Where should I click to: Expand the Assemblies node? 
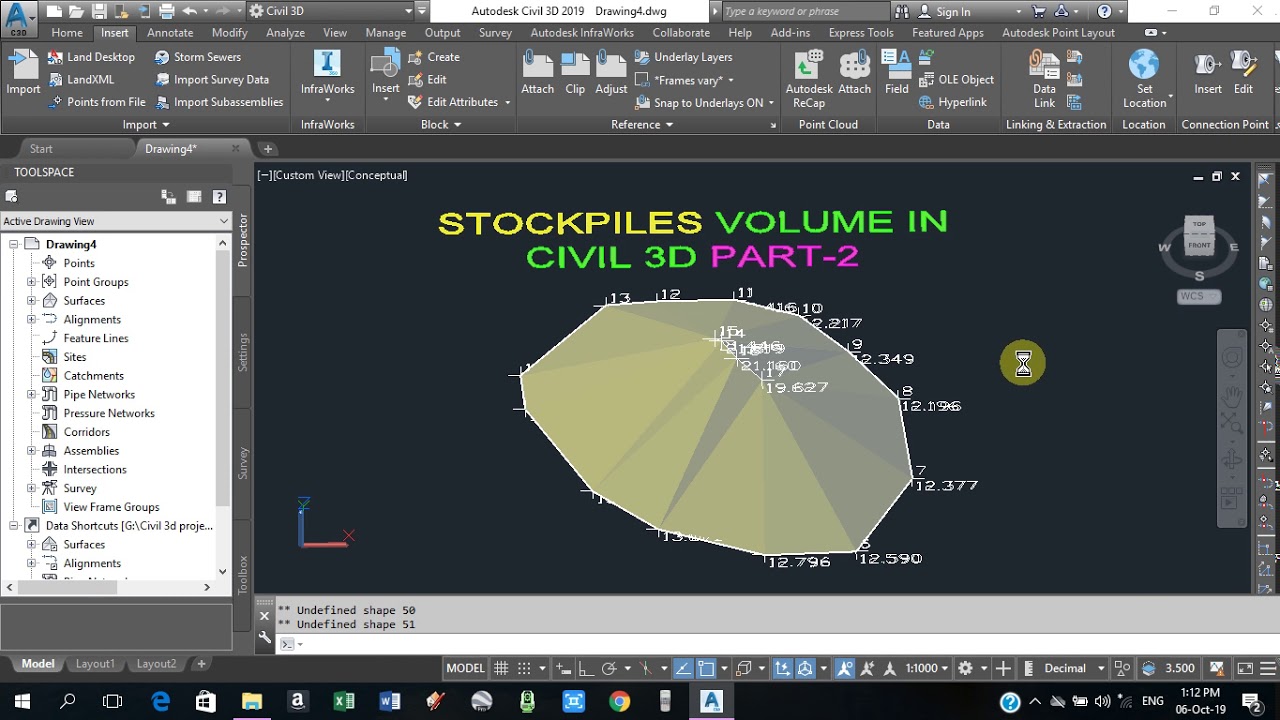(x=31, y=451)
